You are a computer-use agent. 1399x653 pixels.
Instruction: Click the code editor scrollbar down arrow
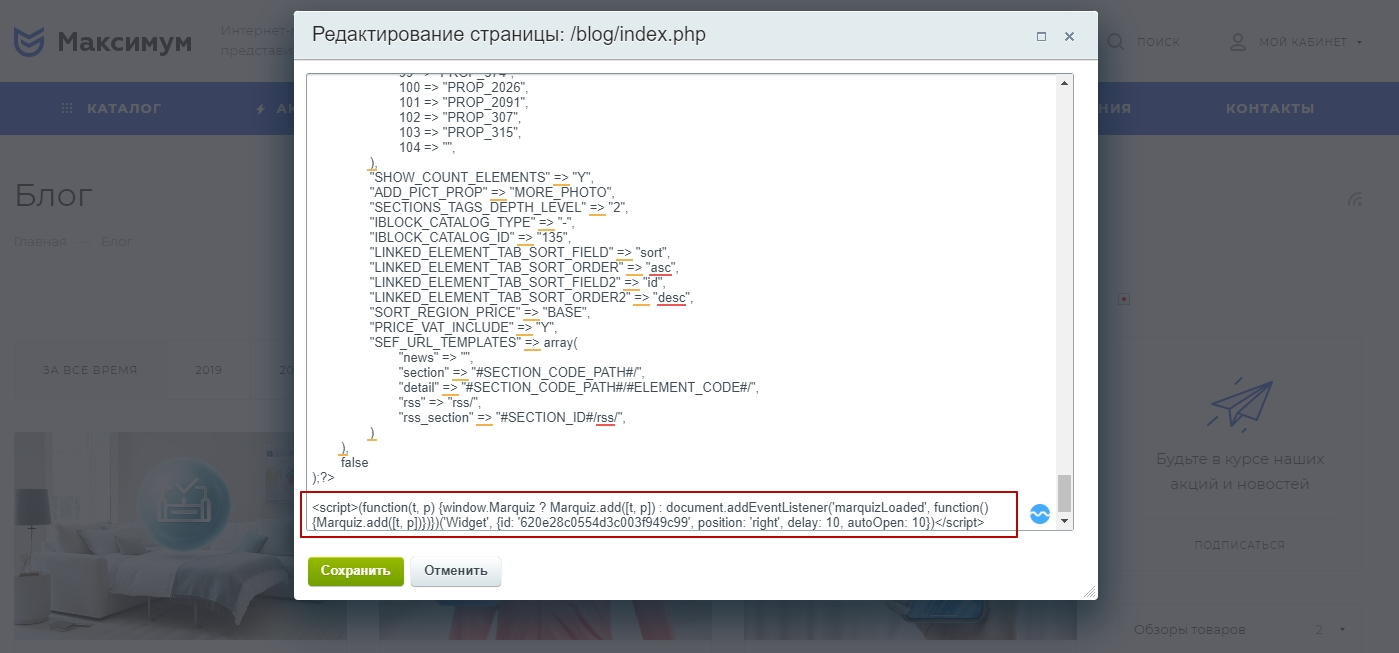tap(1065, 521)
